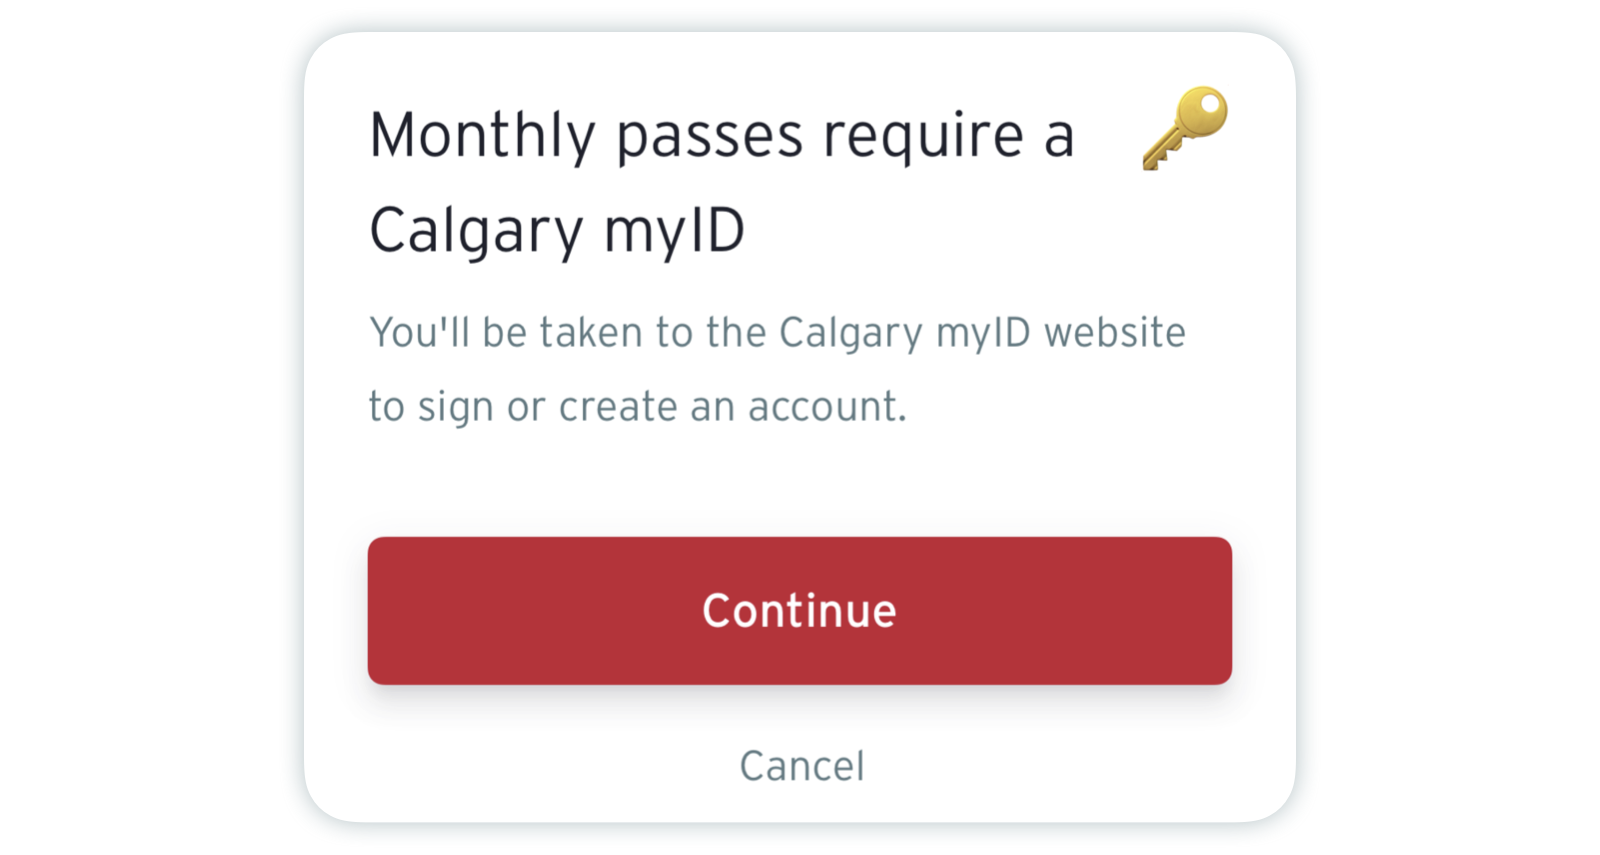Click the golden key icon
Image resolution: width=1600 pixels, height=855 pixels.
pos(1185,128)
